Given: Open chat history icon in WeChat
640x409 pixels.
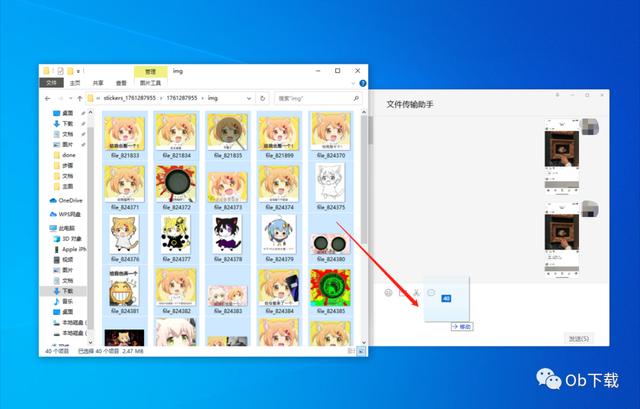Looking at the screenshot, I should pyautogui.click(x=431, y=293).
